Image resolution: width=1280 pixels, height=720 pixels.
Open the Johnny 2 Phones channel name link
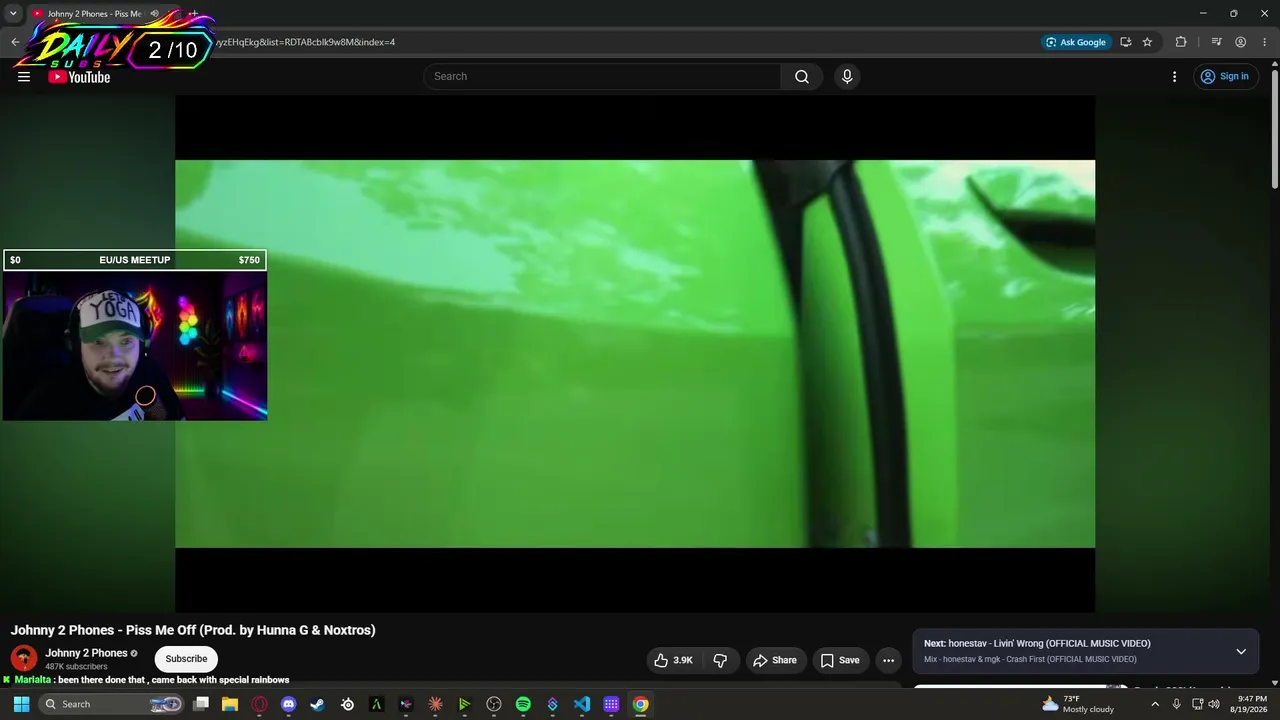(86, 653)
